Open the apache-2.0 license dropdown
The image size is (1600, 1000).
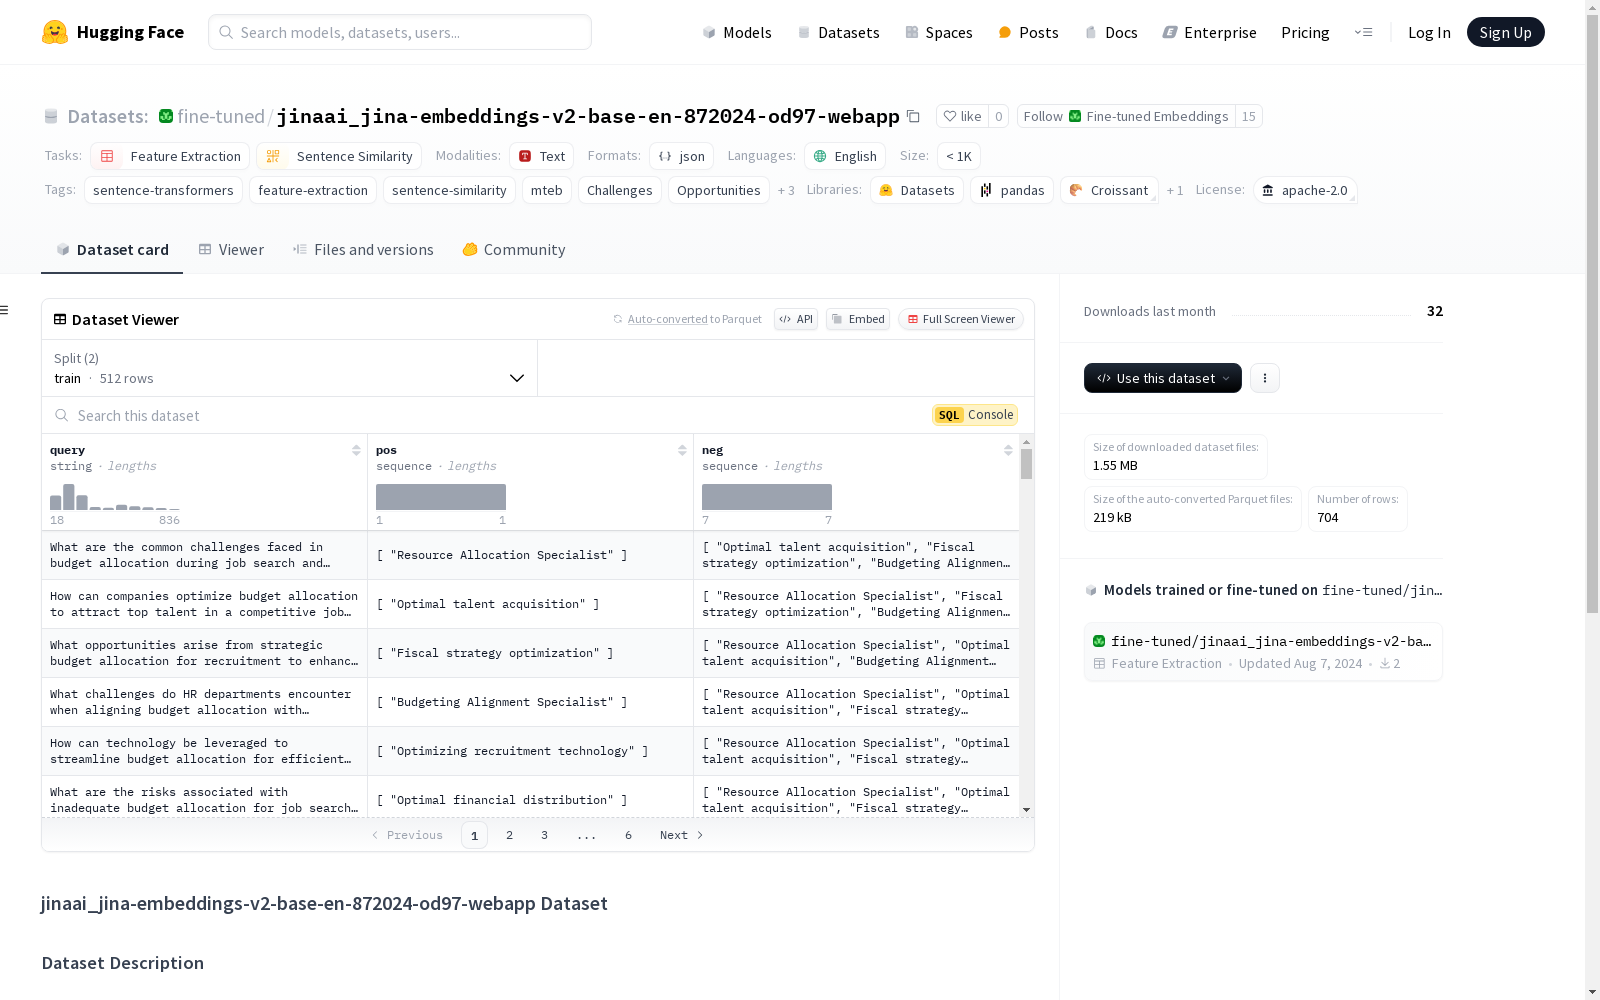1305,190
